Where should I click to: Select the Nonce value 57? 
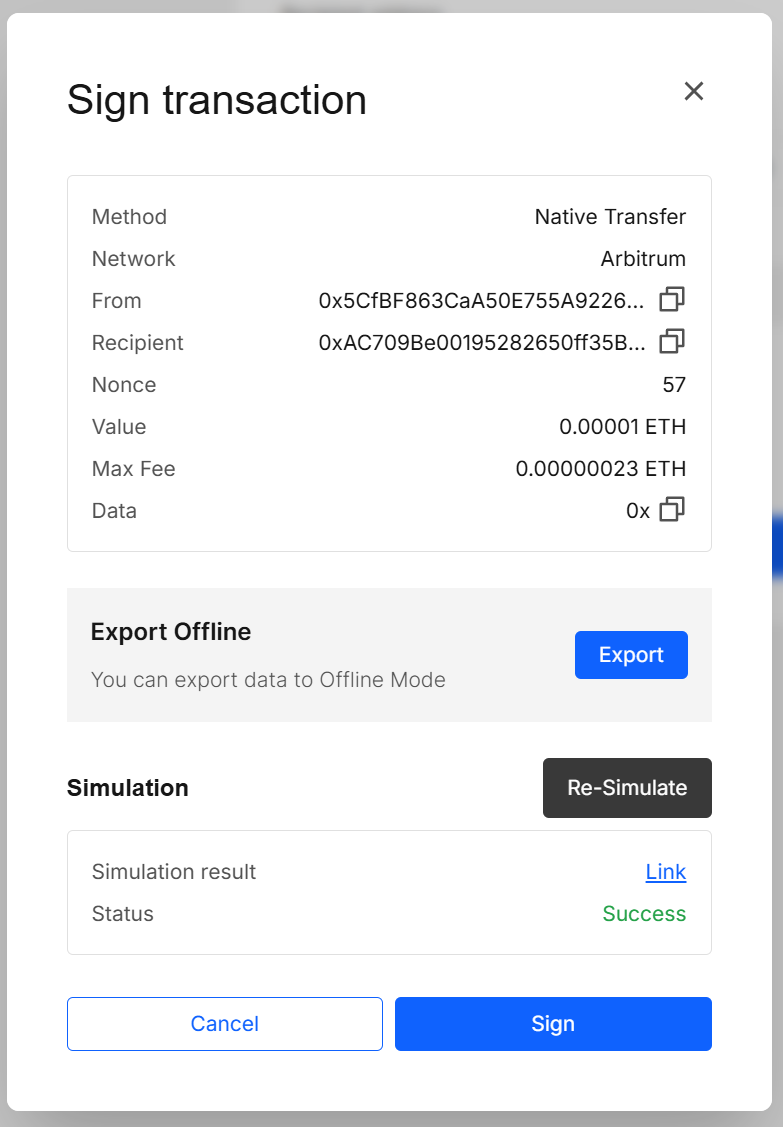(673, 385)
